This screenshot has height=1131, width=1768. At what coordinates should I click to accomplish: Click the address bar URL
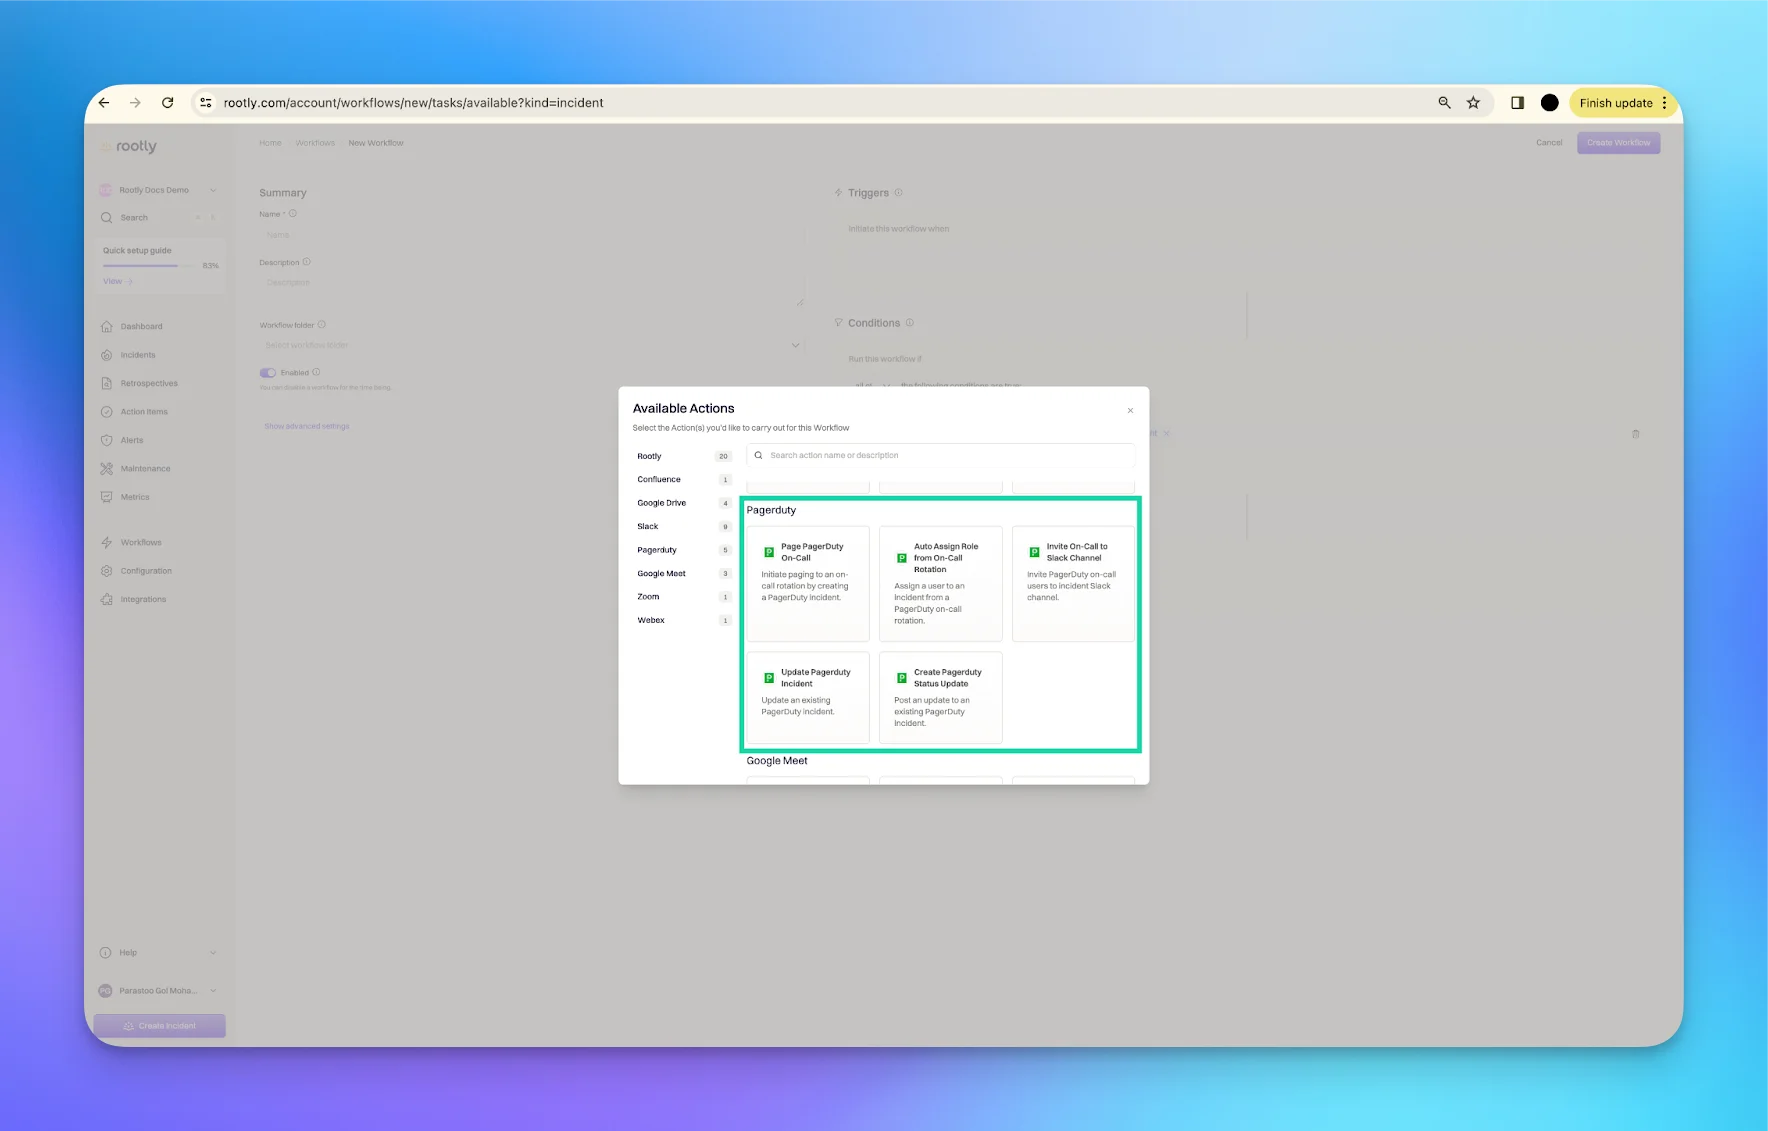click(413, 103)
